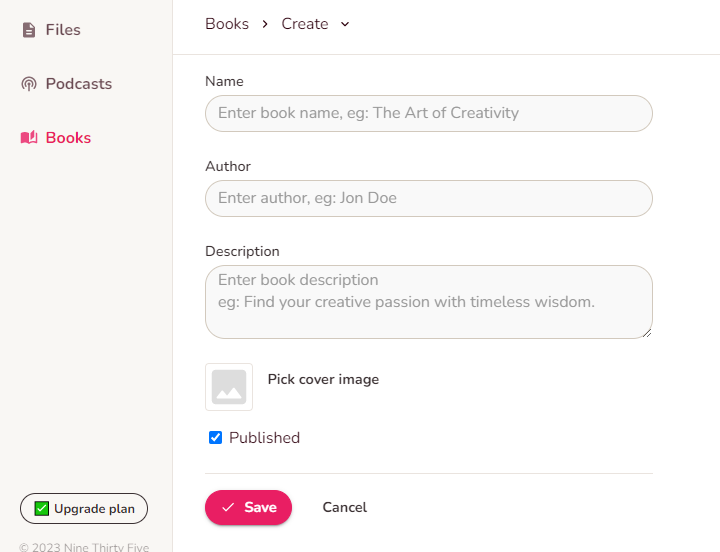Open the Files section in sidebar
This screenshot has height=552, width=720.
click(62, 30)
